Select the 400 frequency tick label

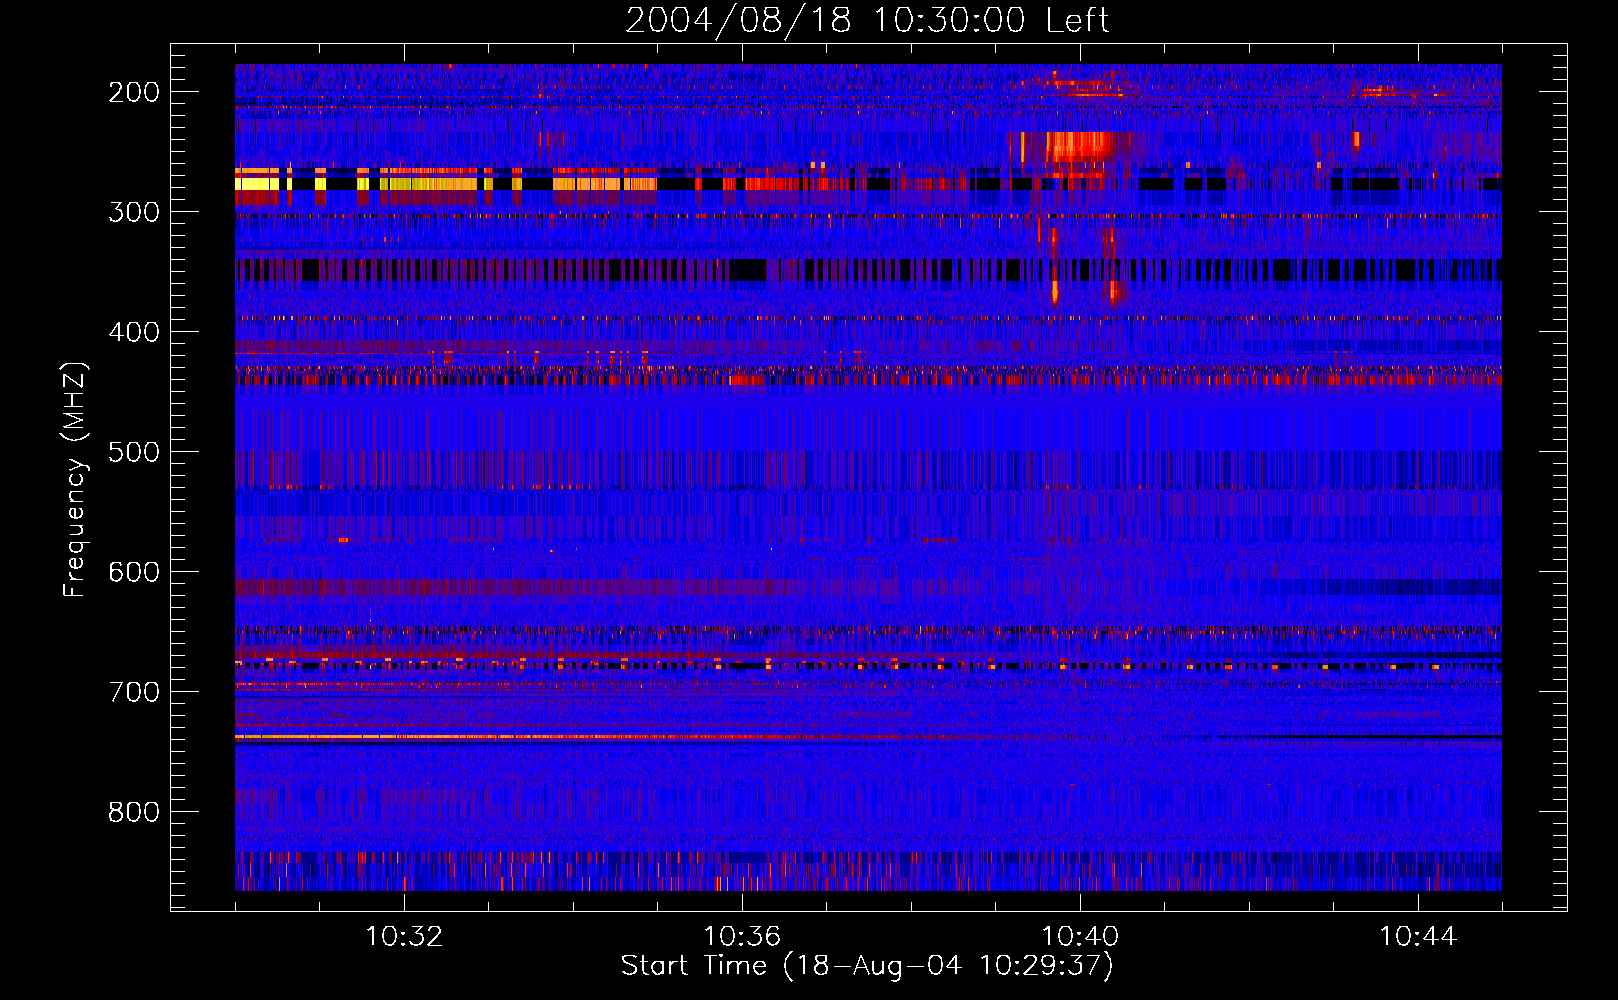point(134,332)
